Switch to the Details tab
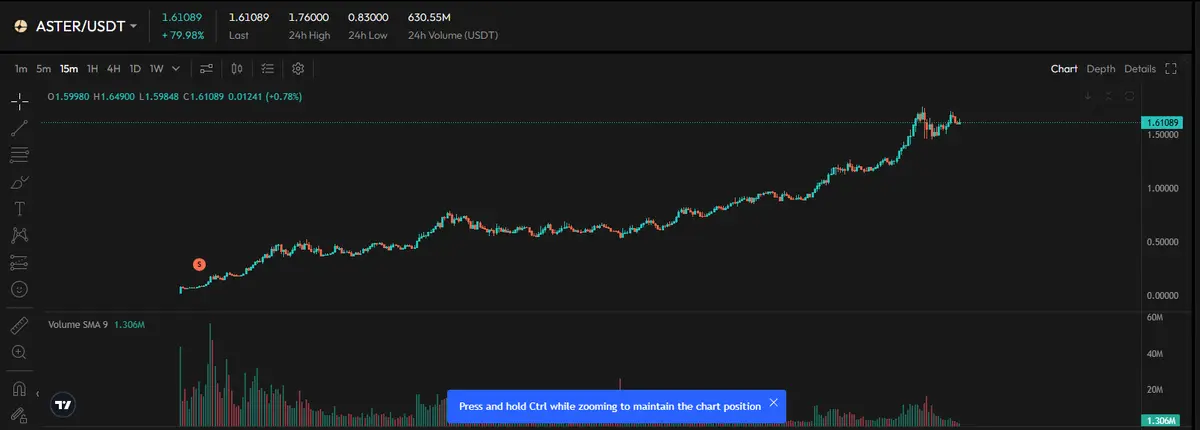Viewport: 1200px width, 430px height. tap(1140, 69)
